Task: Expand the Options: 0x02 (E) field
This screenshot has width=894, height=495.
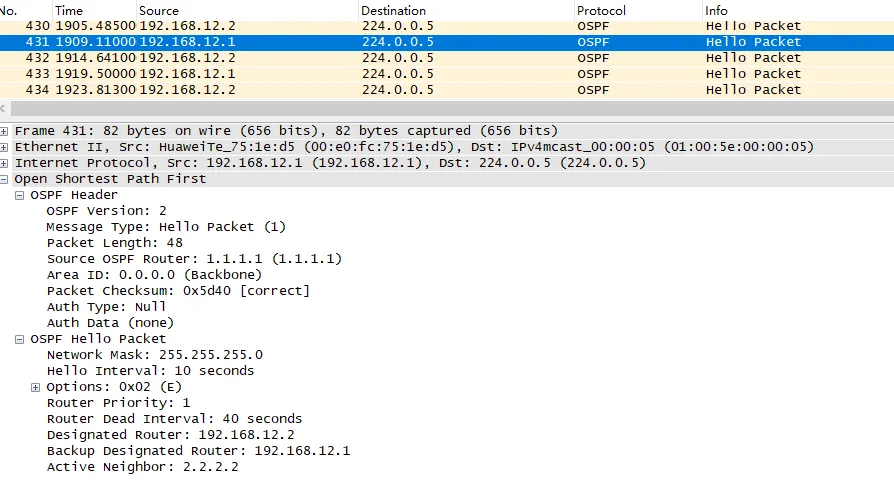Action: coord(36,387)
